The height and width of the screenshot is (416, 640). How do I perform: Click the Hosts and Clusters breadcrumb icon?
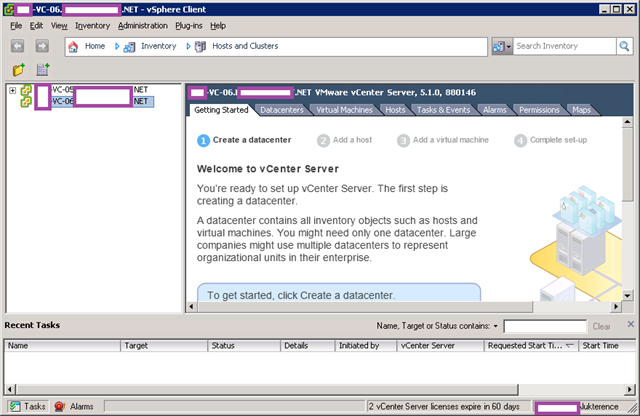point(200,47)
